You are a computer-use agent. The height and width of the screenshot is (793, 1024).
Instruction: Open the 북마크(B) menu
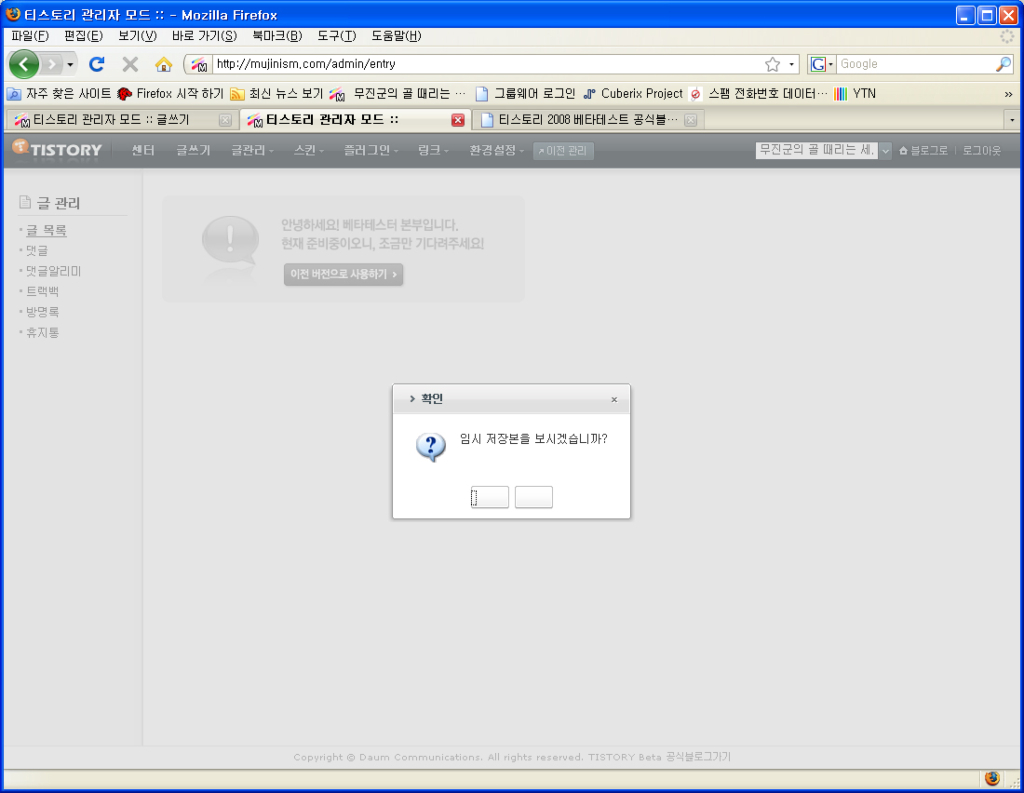click(277, 36)
